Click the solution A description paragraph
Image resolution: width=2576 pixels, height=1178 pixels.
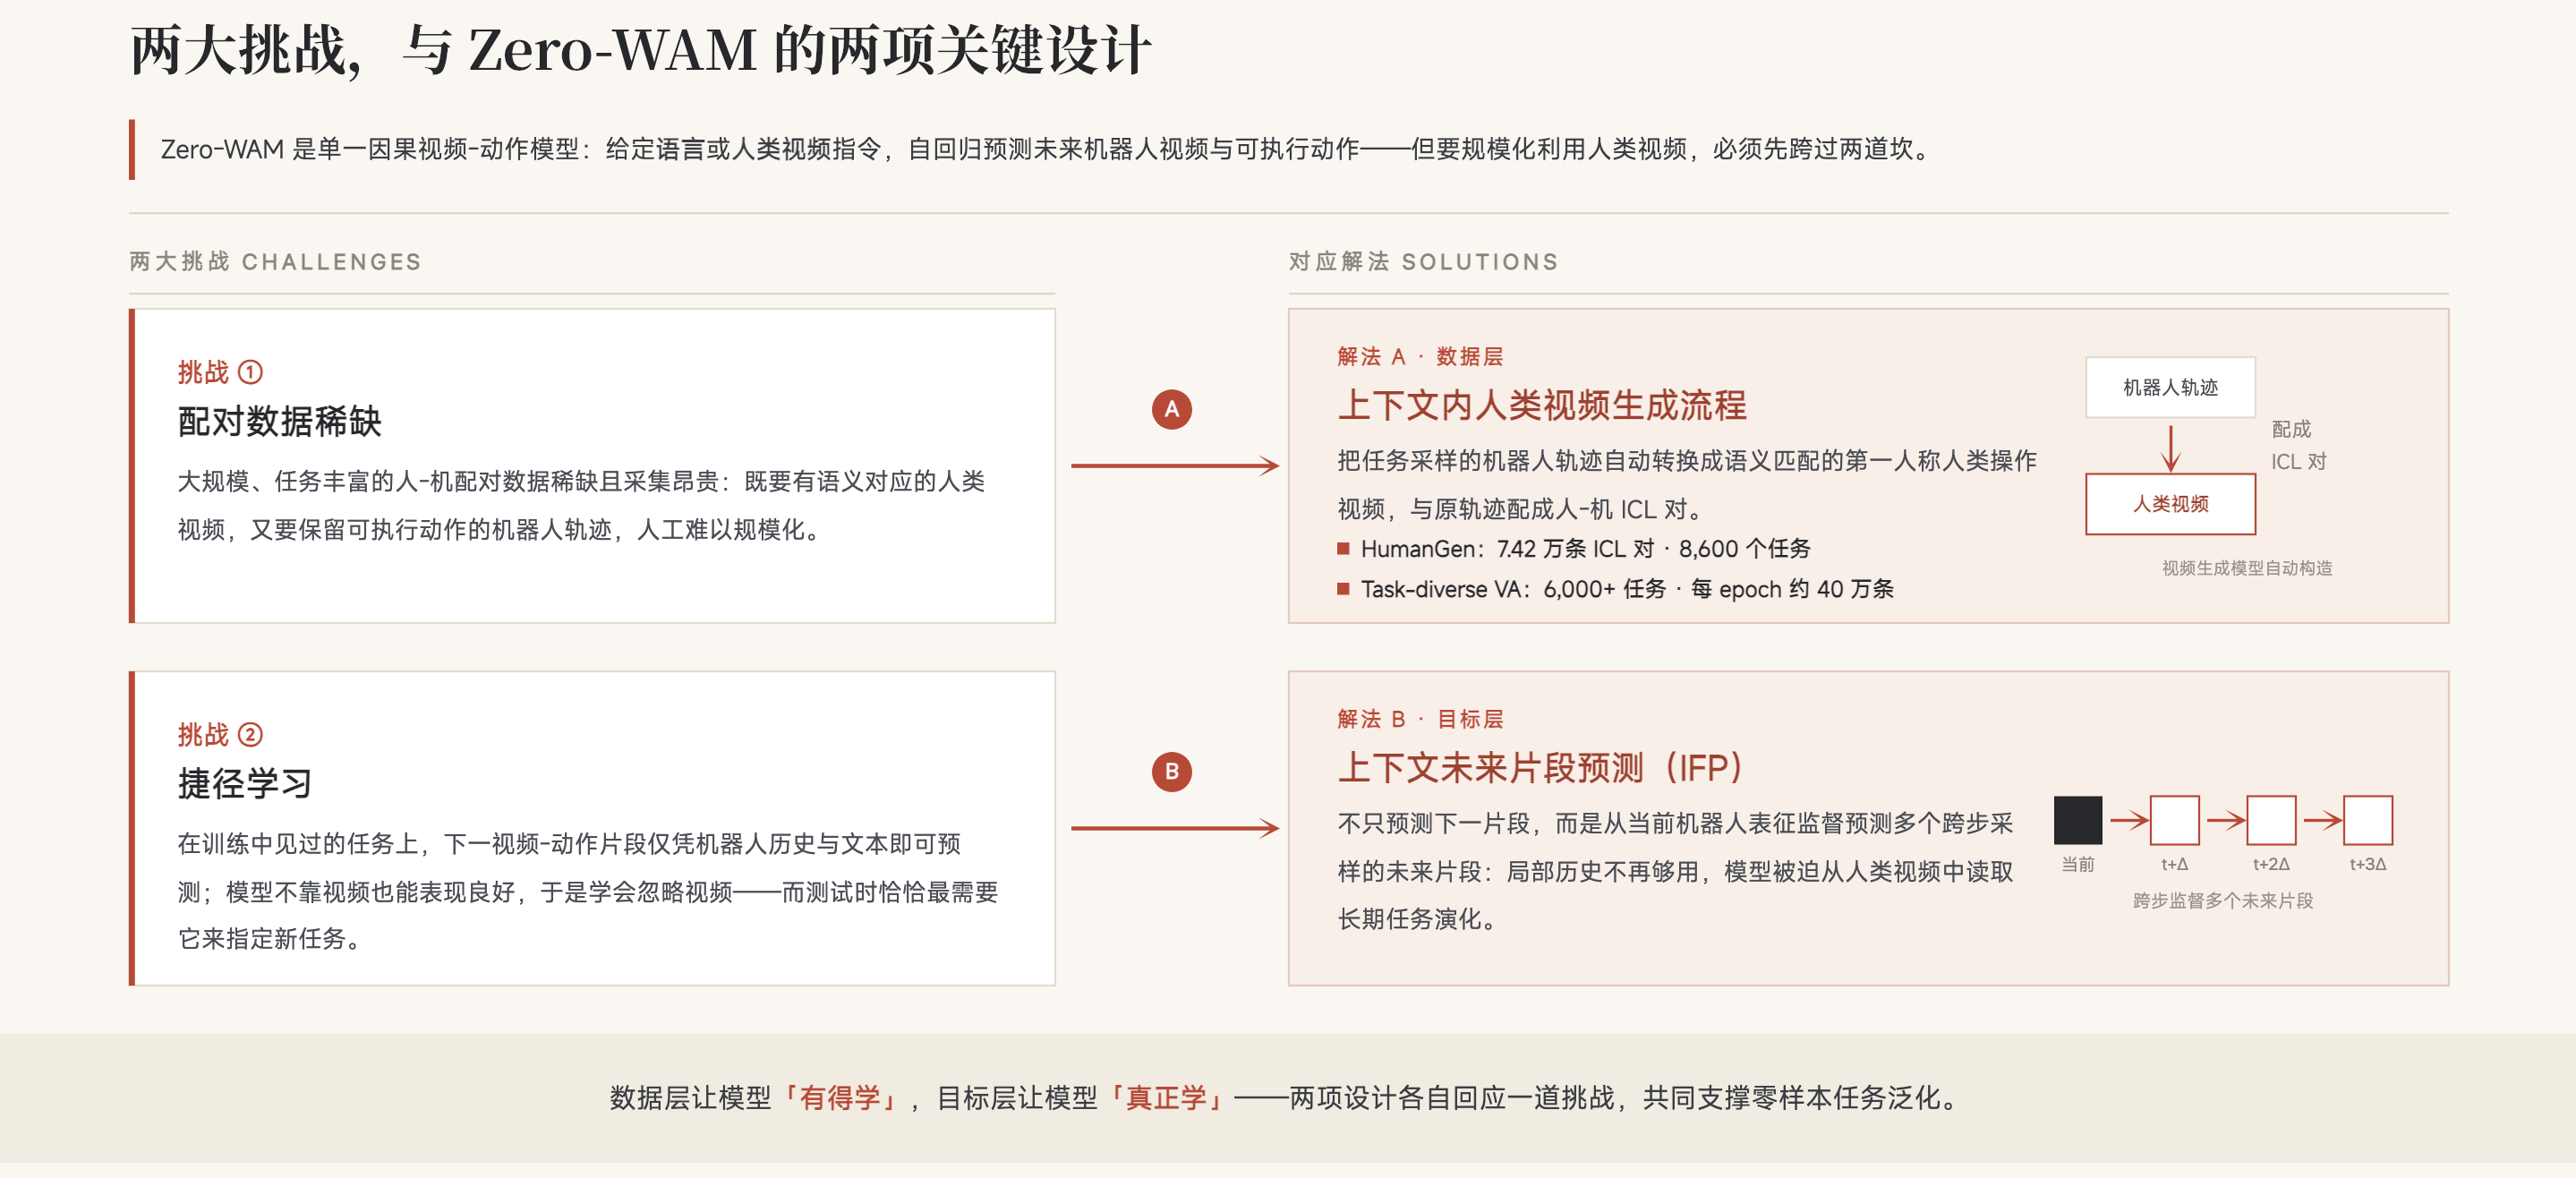click(1687, 485)
